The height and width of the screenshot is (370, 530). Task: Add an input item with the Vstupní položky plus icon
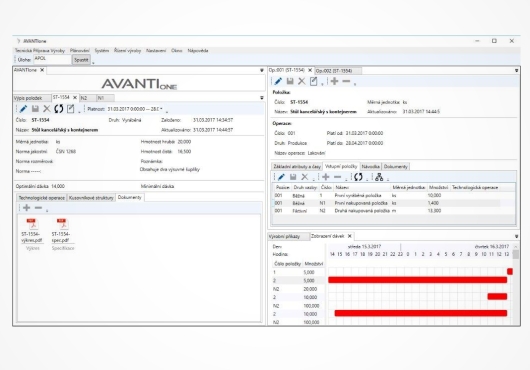pyautogui.click(x=326, y=177)
